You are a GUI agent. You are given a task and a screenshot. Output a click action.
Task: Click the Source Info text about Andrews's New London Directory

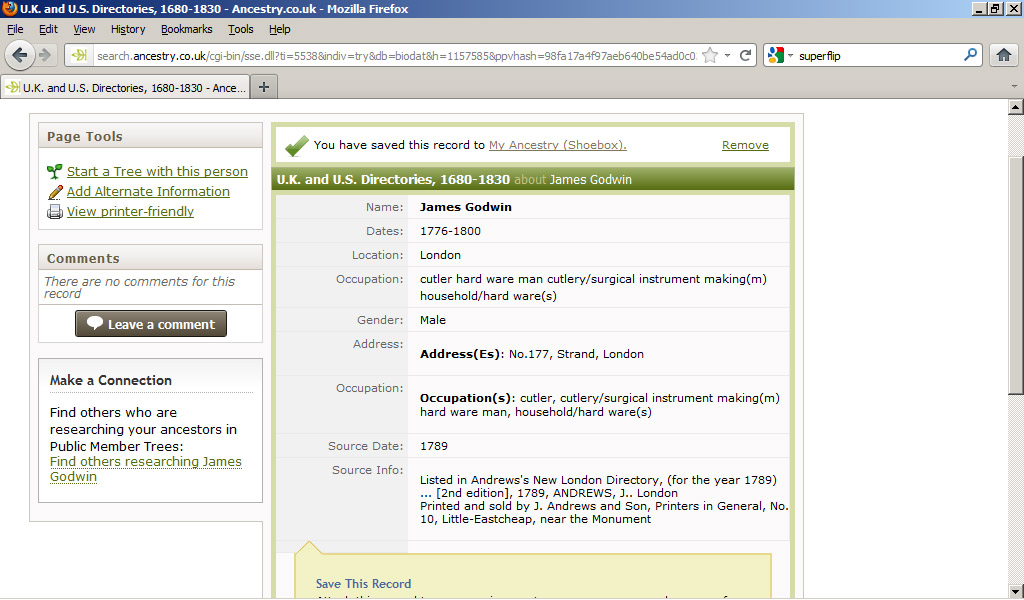(x=603, y=499)
